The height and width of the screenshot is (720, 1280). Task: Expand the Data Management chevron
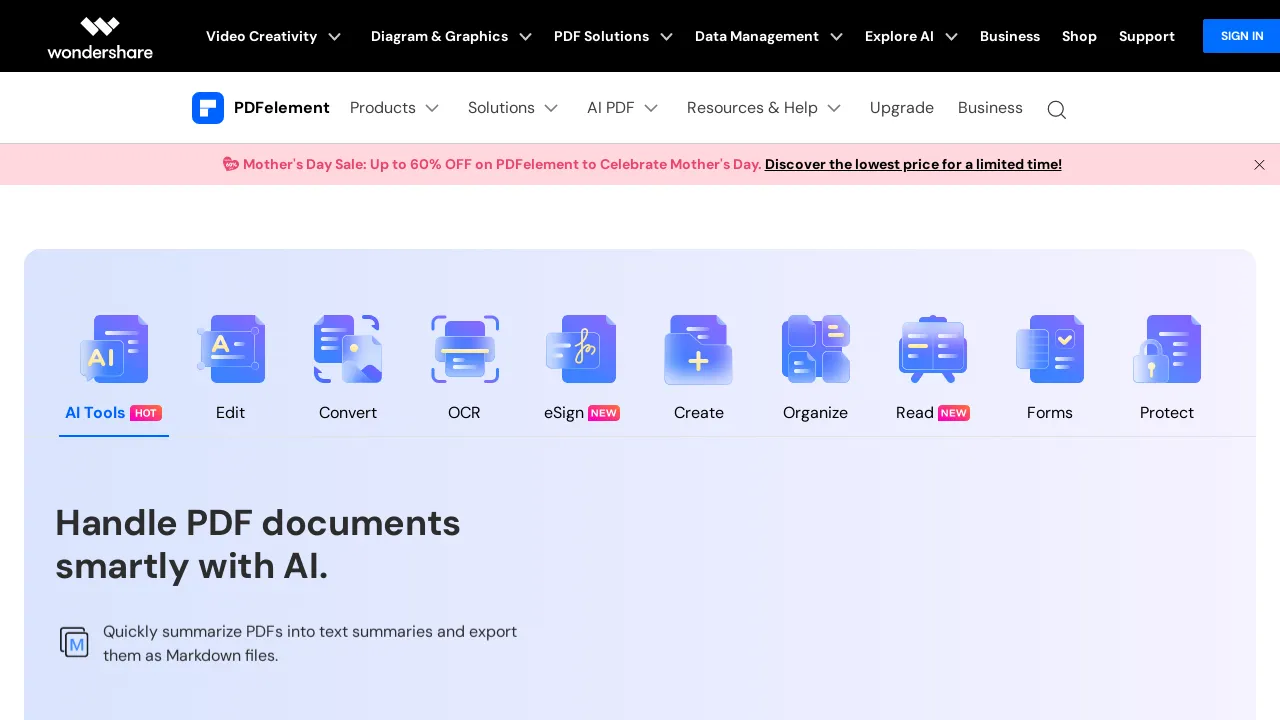[836, 37]
